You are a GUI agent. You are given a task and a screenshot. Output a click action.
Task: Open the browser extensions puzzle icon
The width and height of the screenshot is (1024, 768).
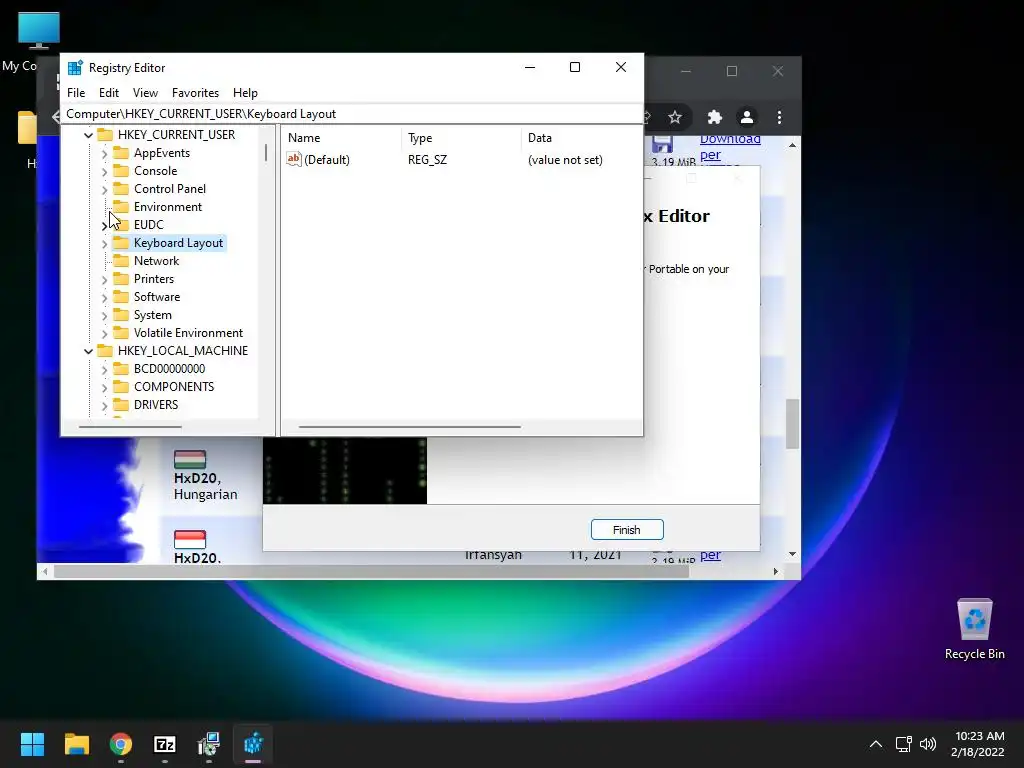[x=714, y=118]
